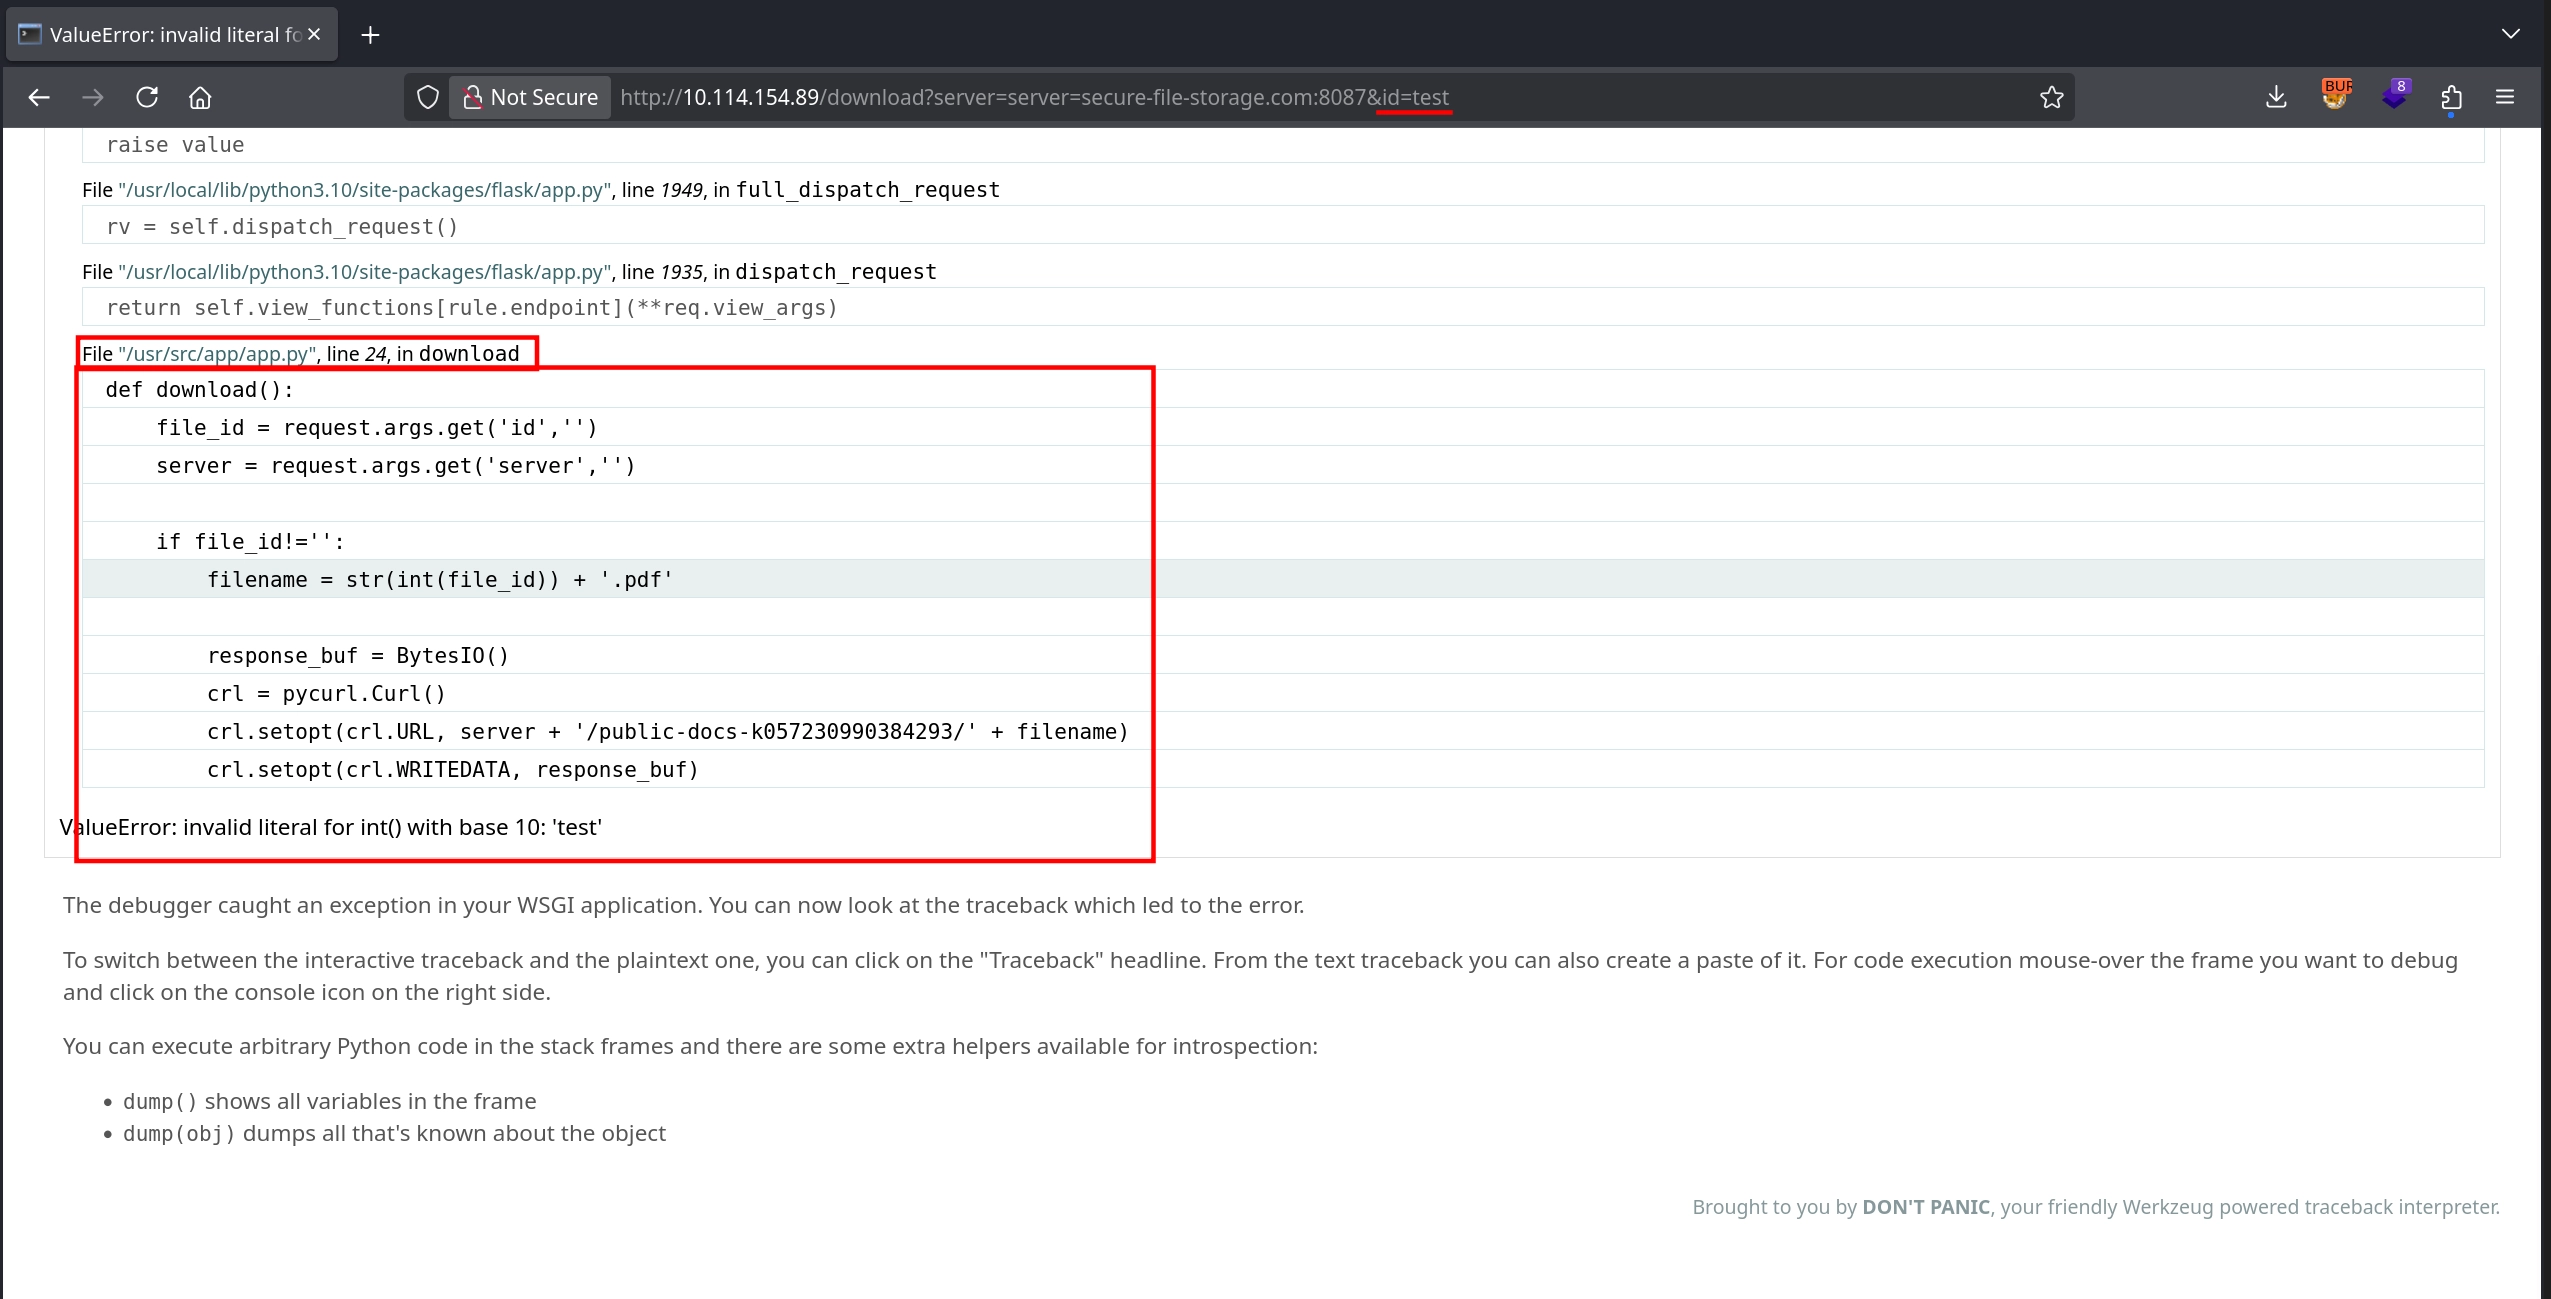Open the Firefox hamburger menu
The width and height of the screenshot is (2551, 1299).
(2505, 97)
